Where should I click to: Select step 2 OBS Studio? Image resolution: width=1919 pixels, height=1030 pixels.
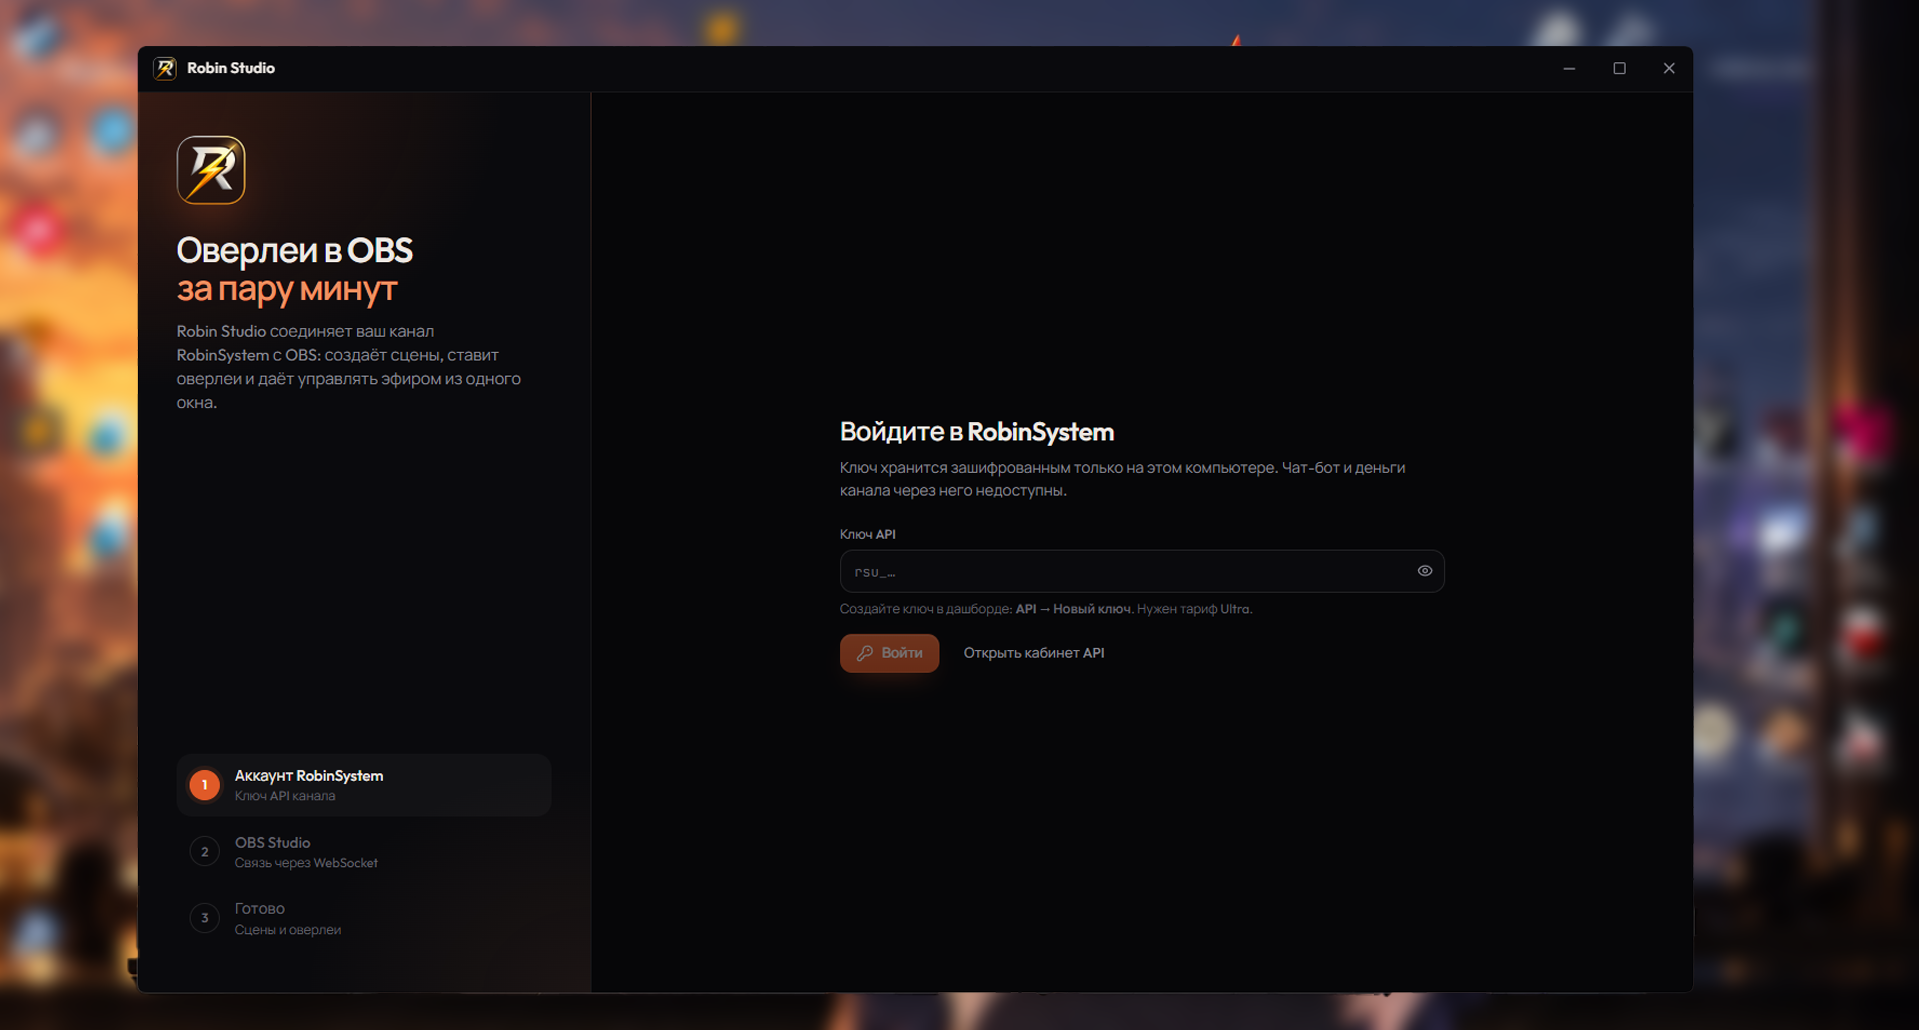click(x=364, y=852)
